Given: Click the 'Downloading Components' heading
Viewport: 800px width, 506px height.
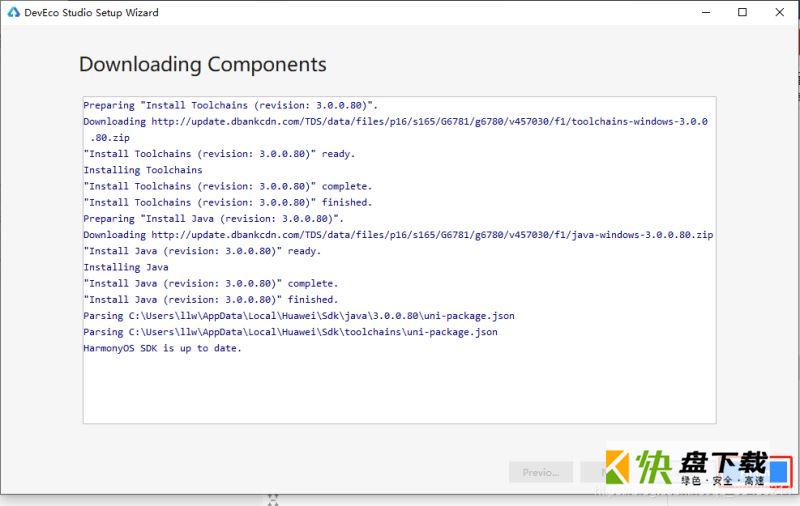Looking at the screenshot, I should tap(203, 64).
